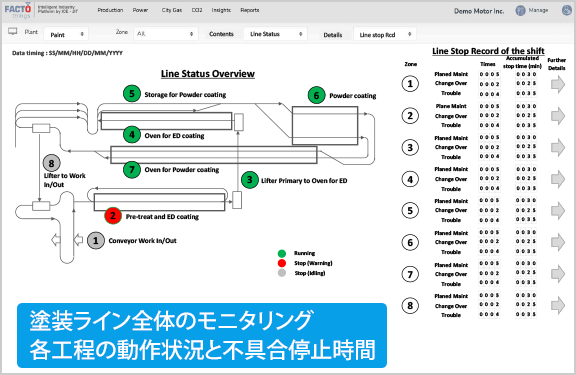Click the red Stop (Warning) legend dot
Image resolution: width=576 pixels, height=375 pixels.
282,263
